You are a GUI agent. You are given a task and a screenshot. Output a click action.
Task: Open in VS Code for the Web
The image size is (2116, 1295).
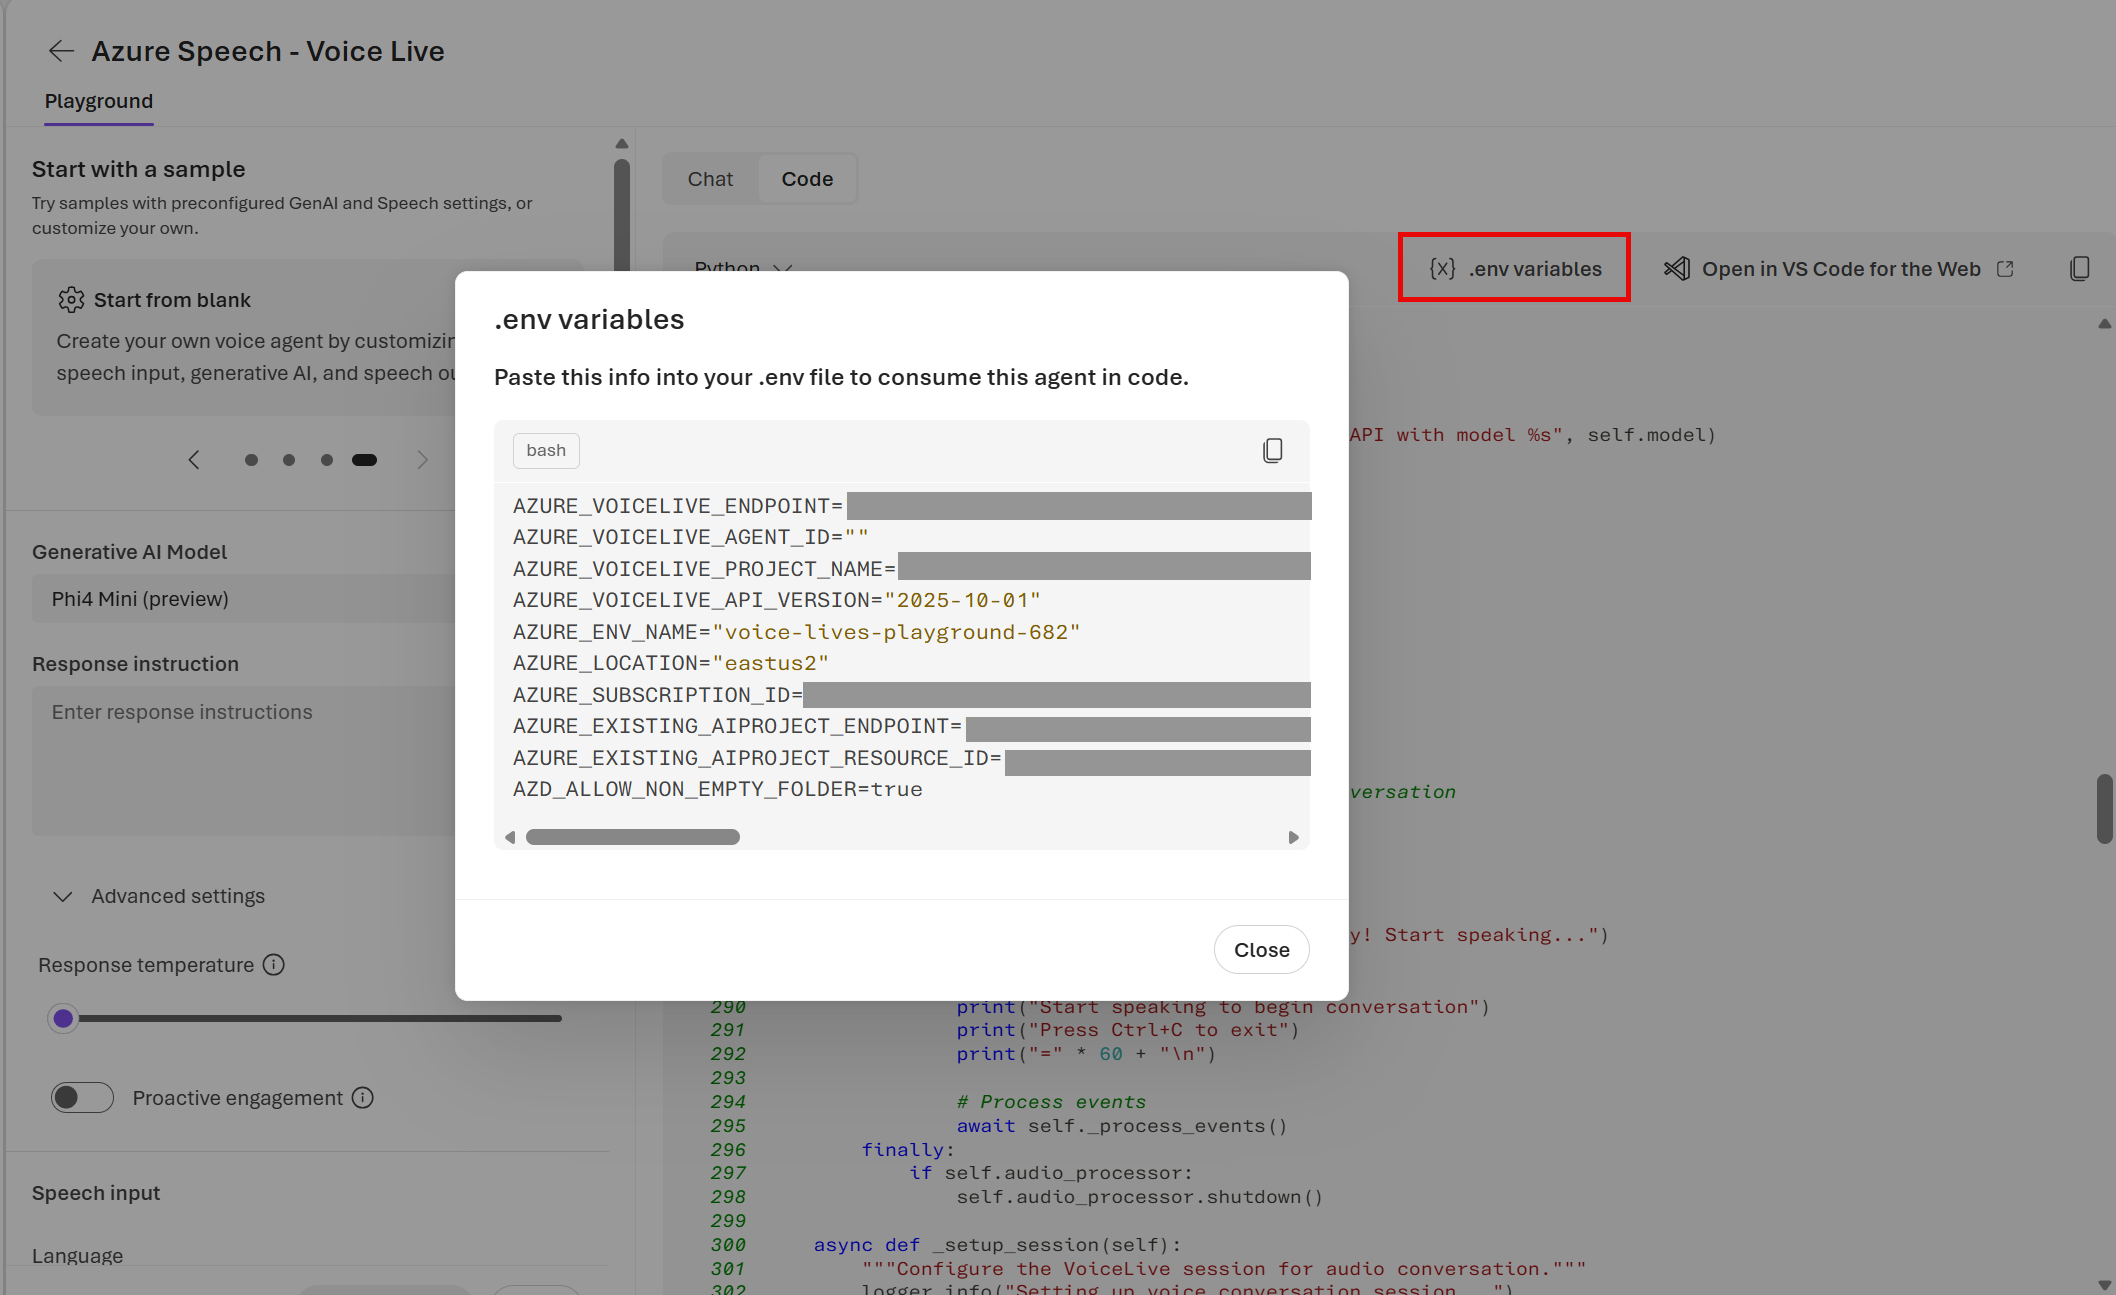pos(1842,268)
